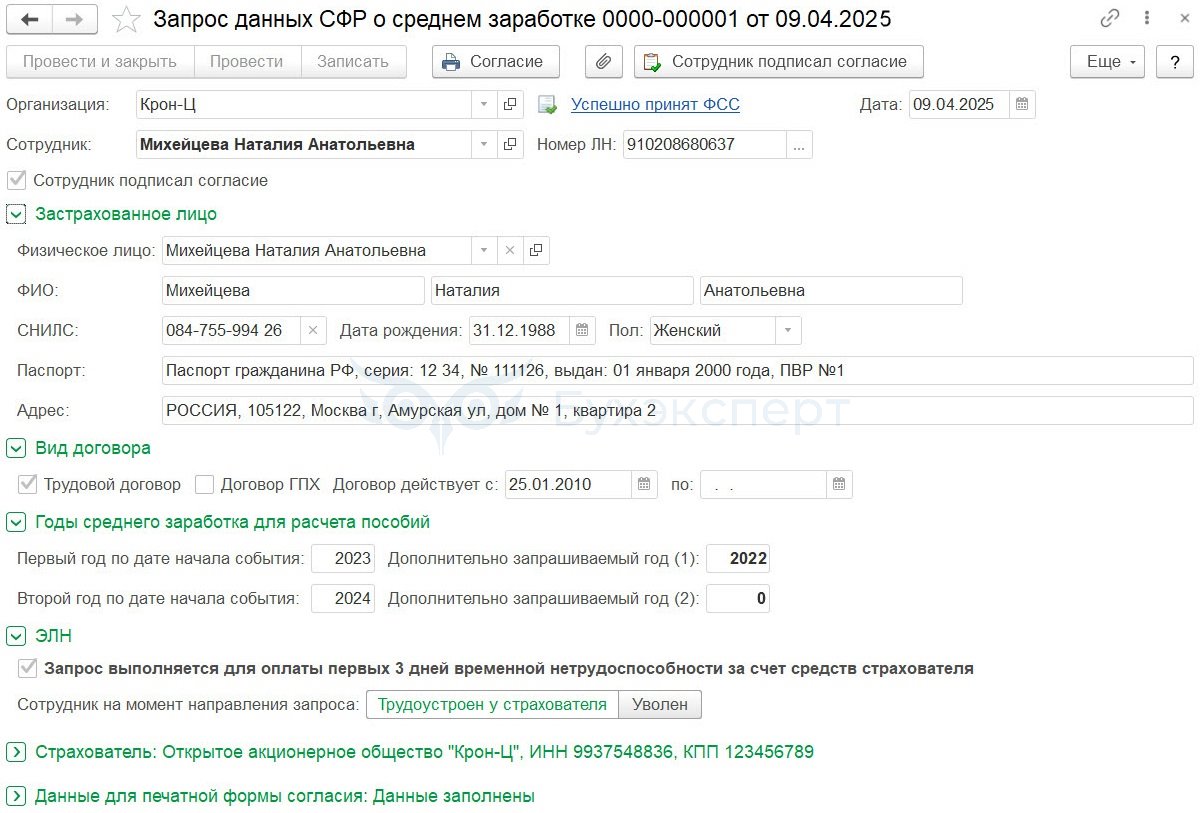Expand the Страхователь details section
The height and width of the screenshot is (813, 1200).
click(16, 752)
